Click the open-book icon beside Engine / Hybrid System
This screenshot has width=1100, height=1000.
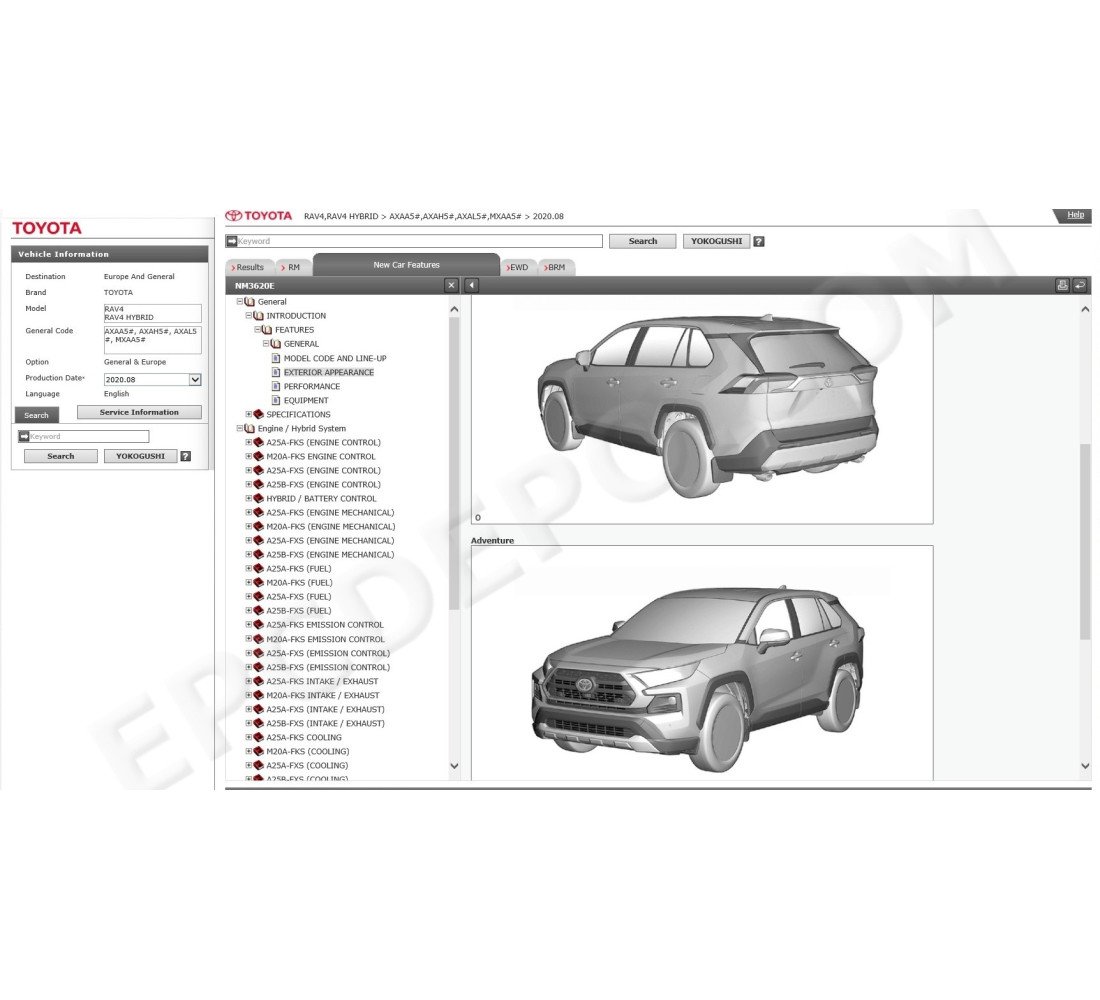[x=249, y=428]
